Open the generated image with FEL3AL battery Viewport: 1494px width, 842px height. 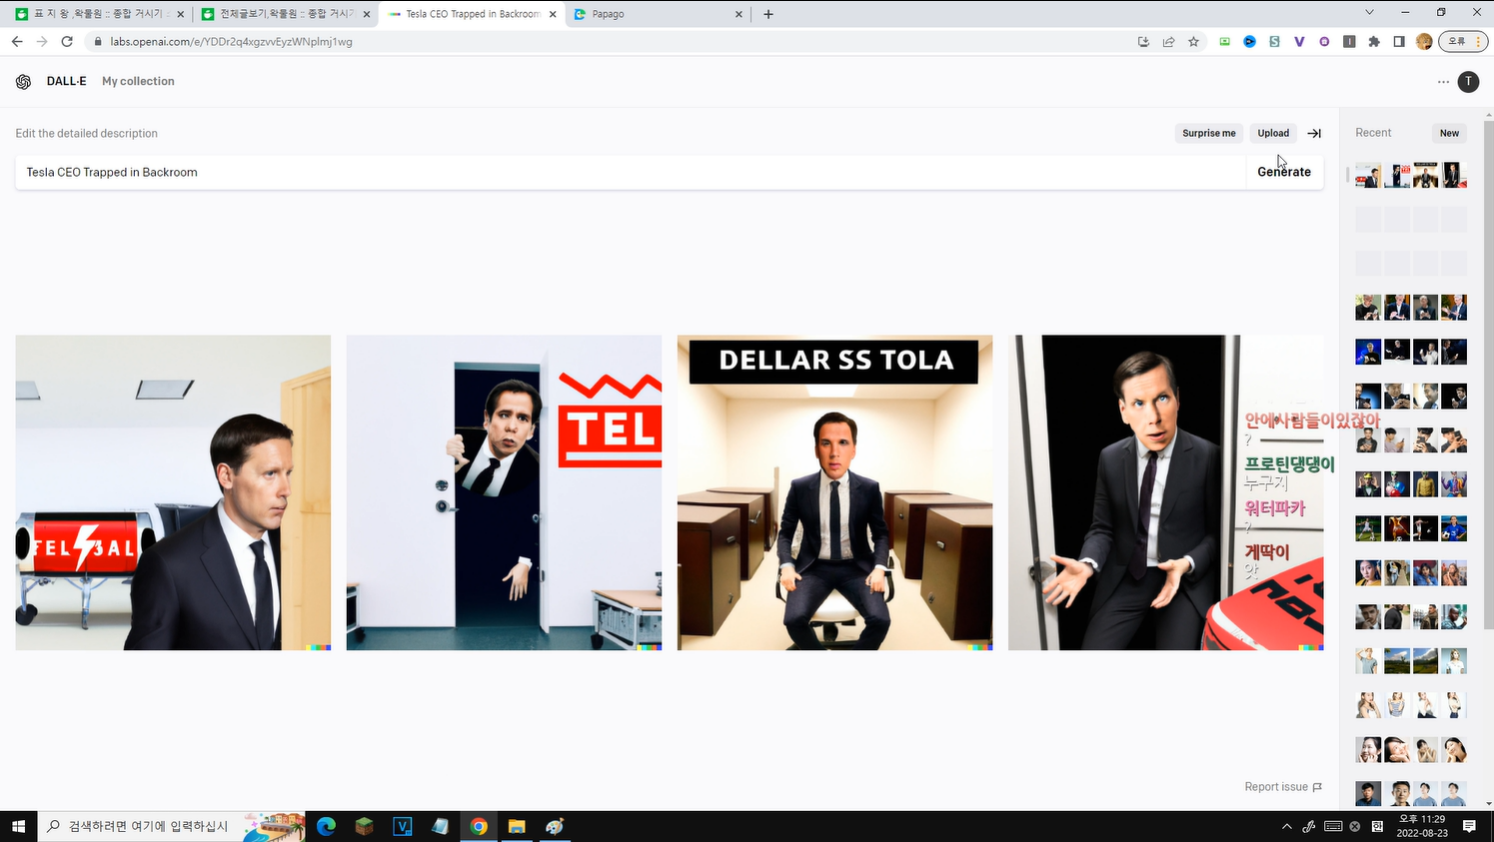pos(173,493)
